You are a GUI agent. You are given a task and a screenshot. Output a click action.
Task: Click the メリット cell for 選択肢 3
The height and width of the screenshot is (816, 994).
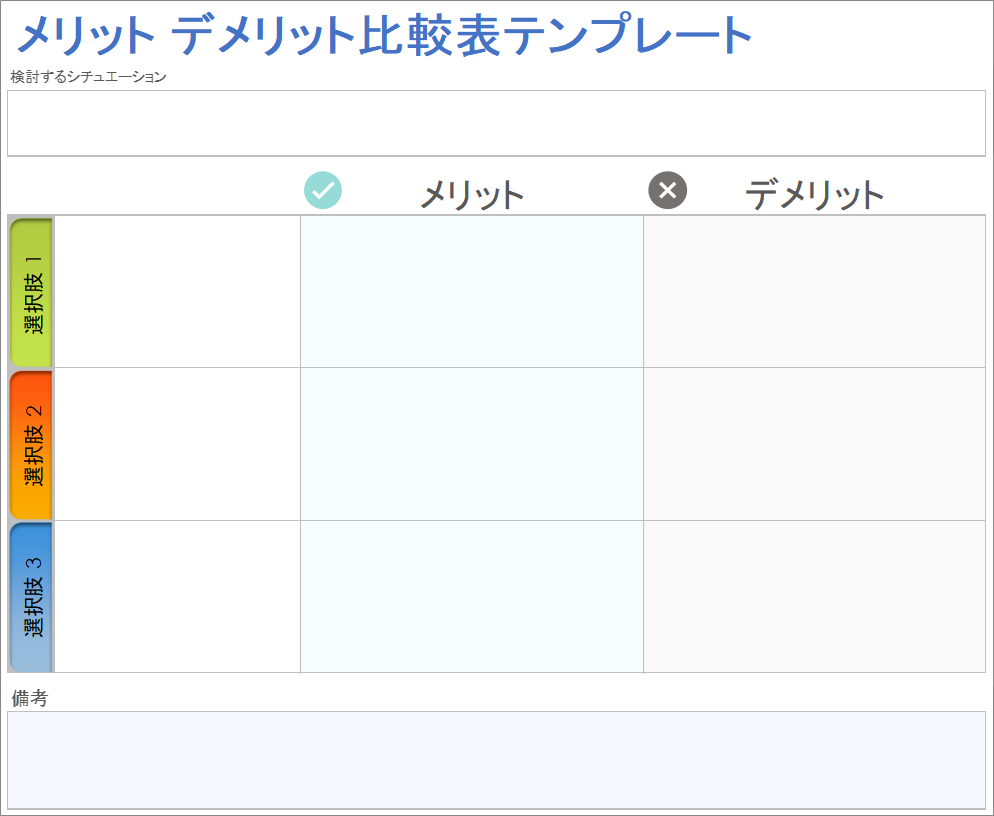coord(472,597)
